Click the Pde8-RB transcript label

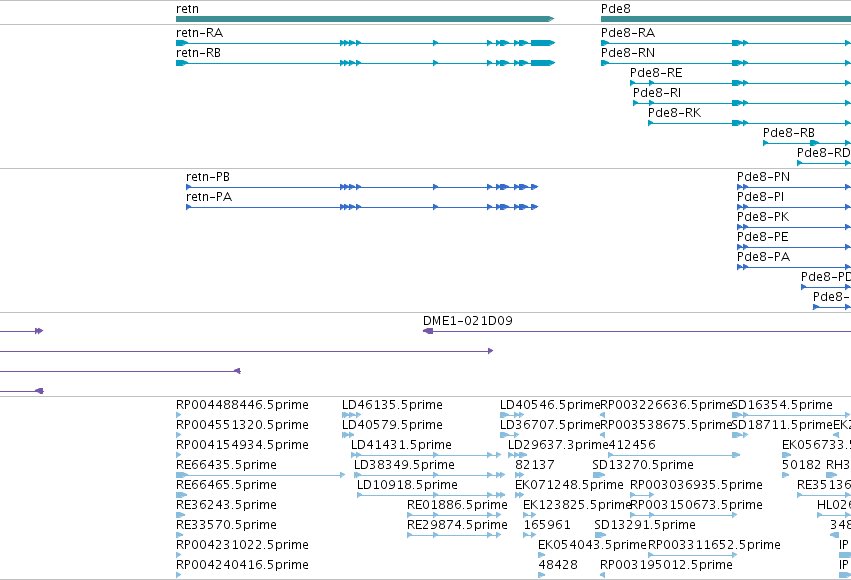click(x=789, y=133)
